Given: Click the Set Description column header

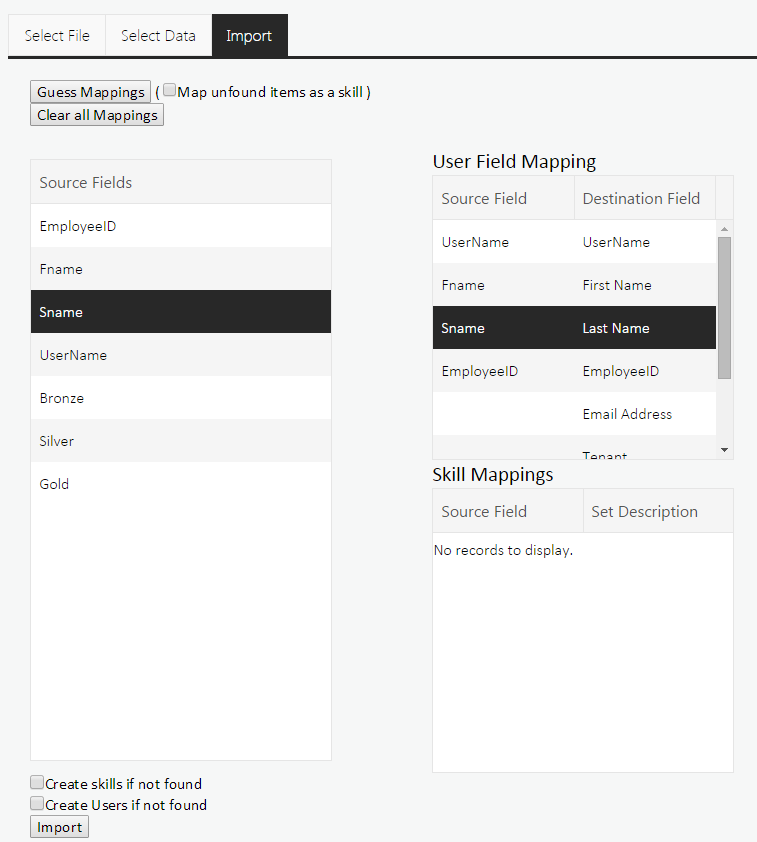Looking at the screenshot, I should (645, 511).
